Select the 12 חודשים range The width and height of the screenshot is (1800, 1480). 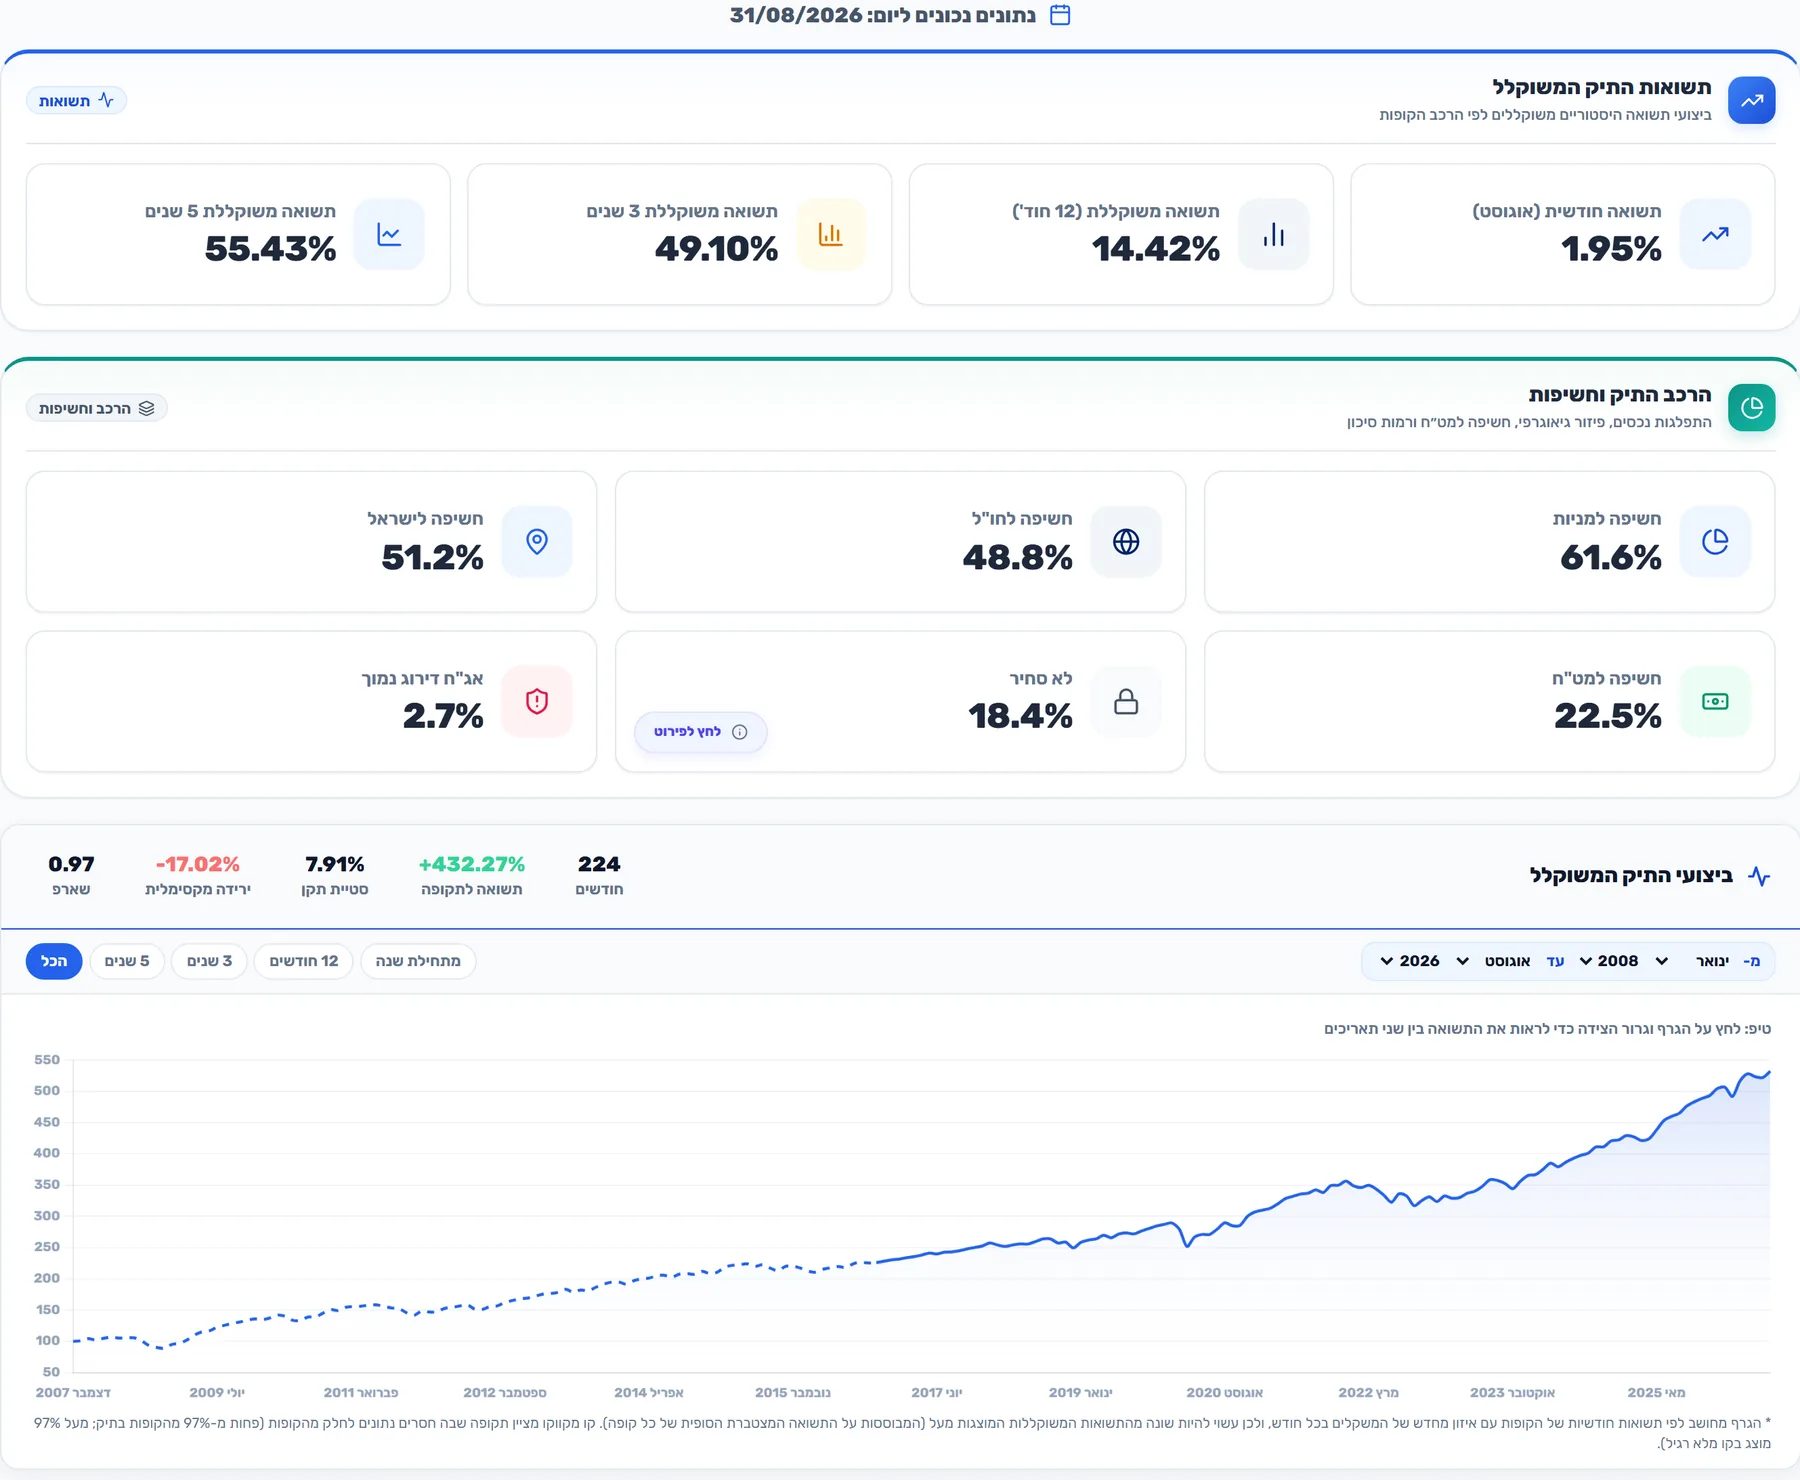pos(304,961)
